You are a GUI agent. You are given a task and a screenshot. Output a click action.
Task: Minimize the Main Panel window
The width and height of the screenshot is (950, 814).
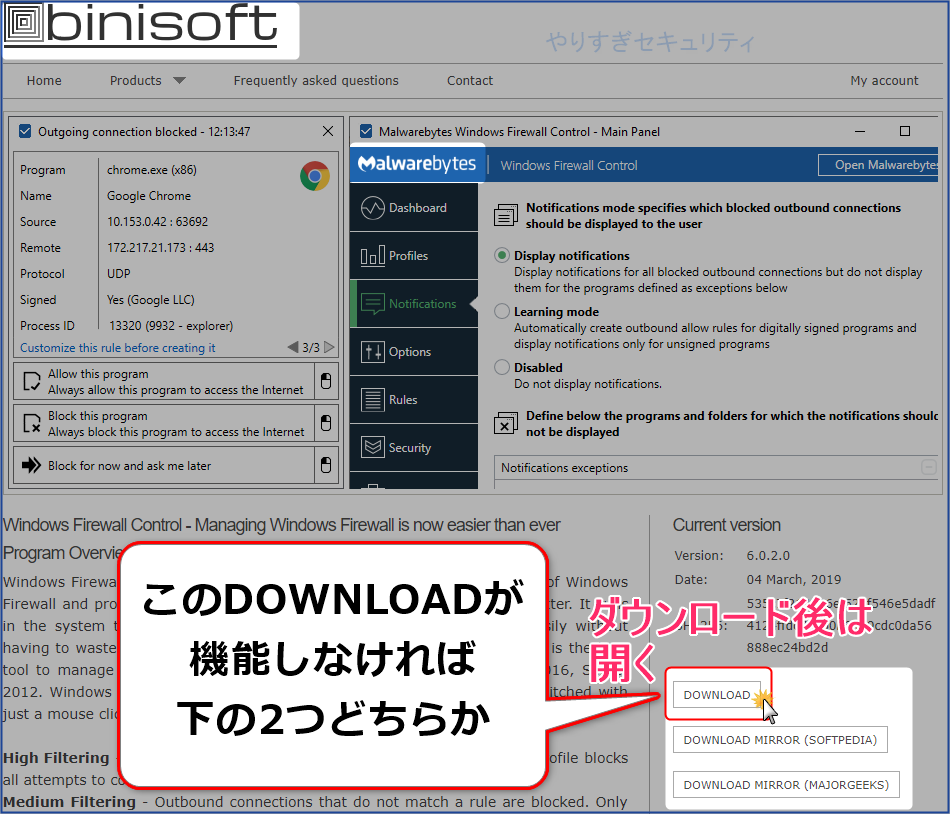[x=860, y=131]
